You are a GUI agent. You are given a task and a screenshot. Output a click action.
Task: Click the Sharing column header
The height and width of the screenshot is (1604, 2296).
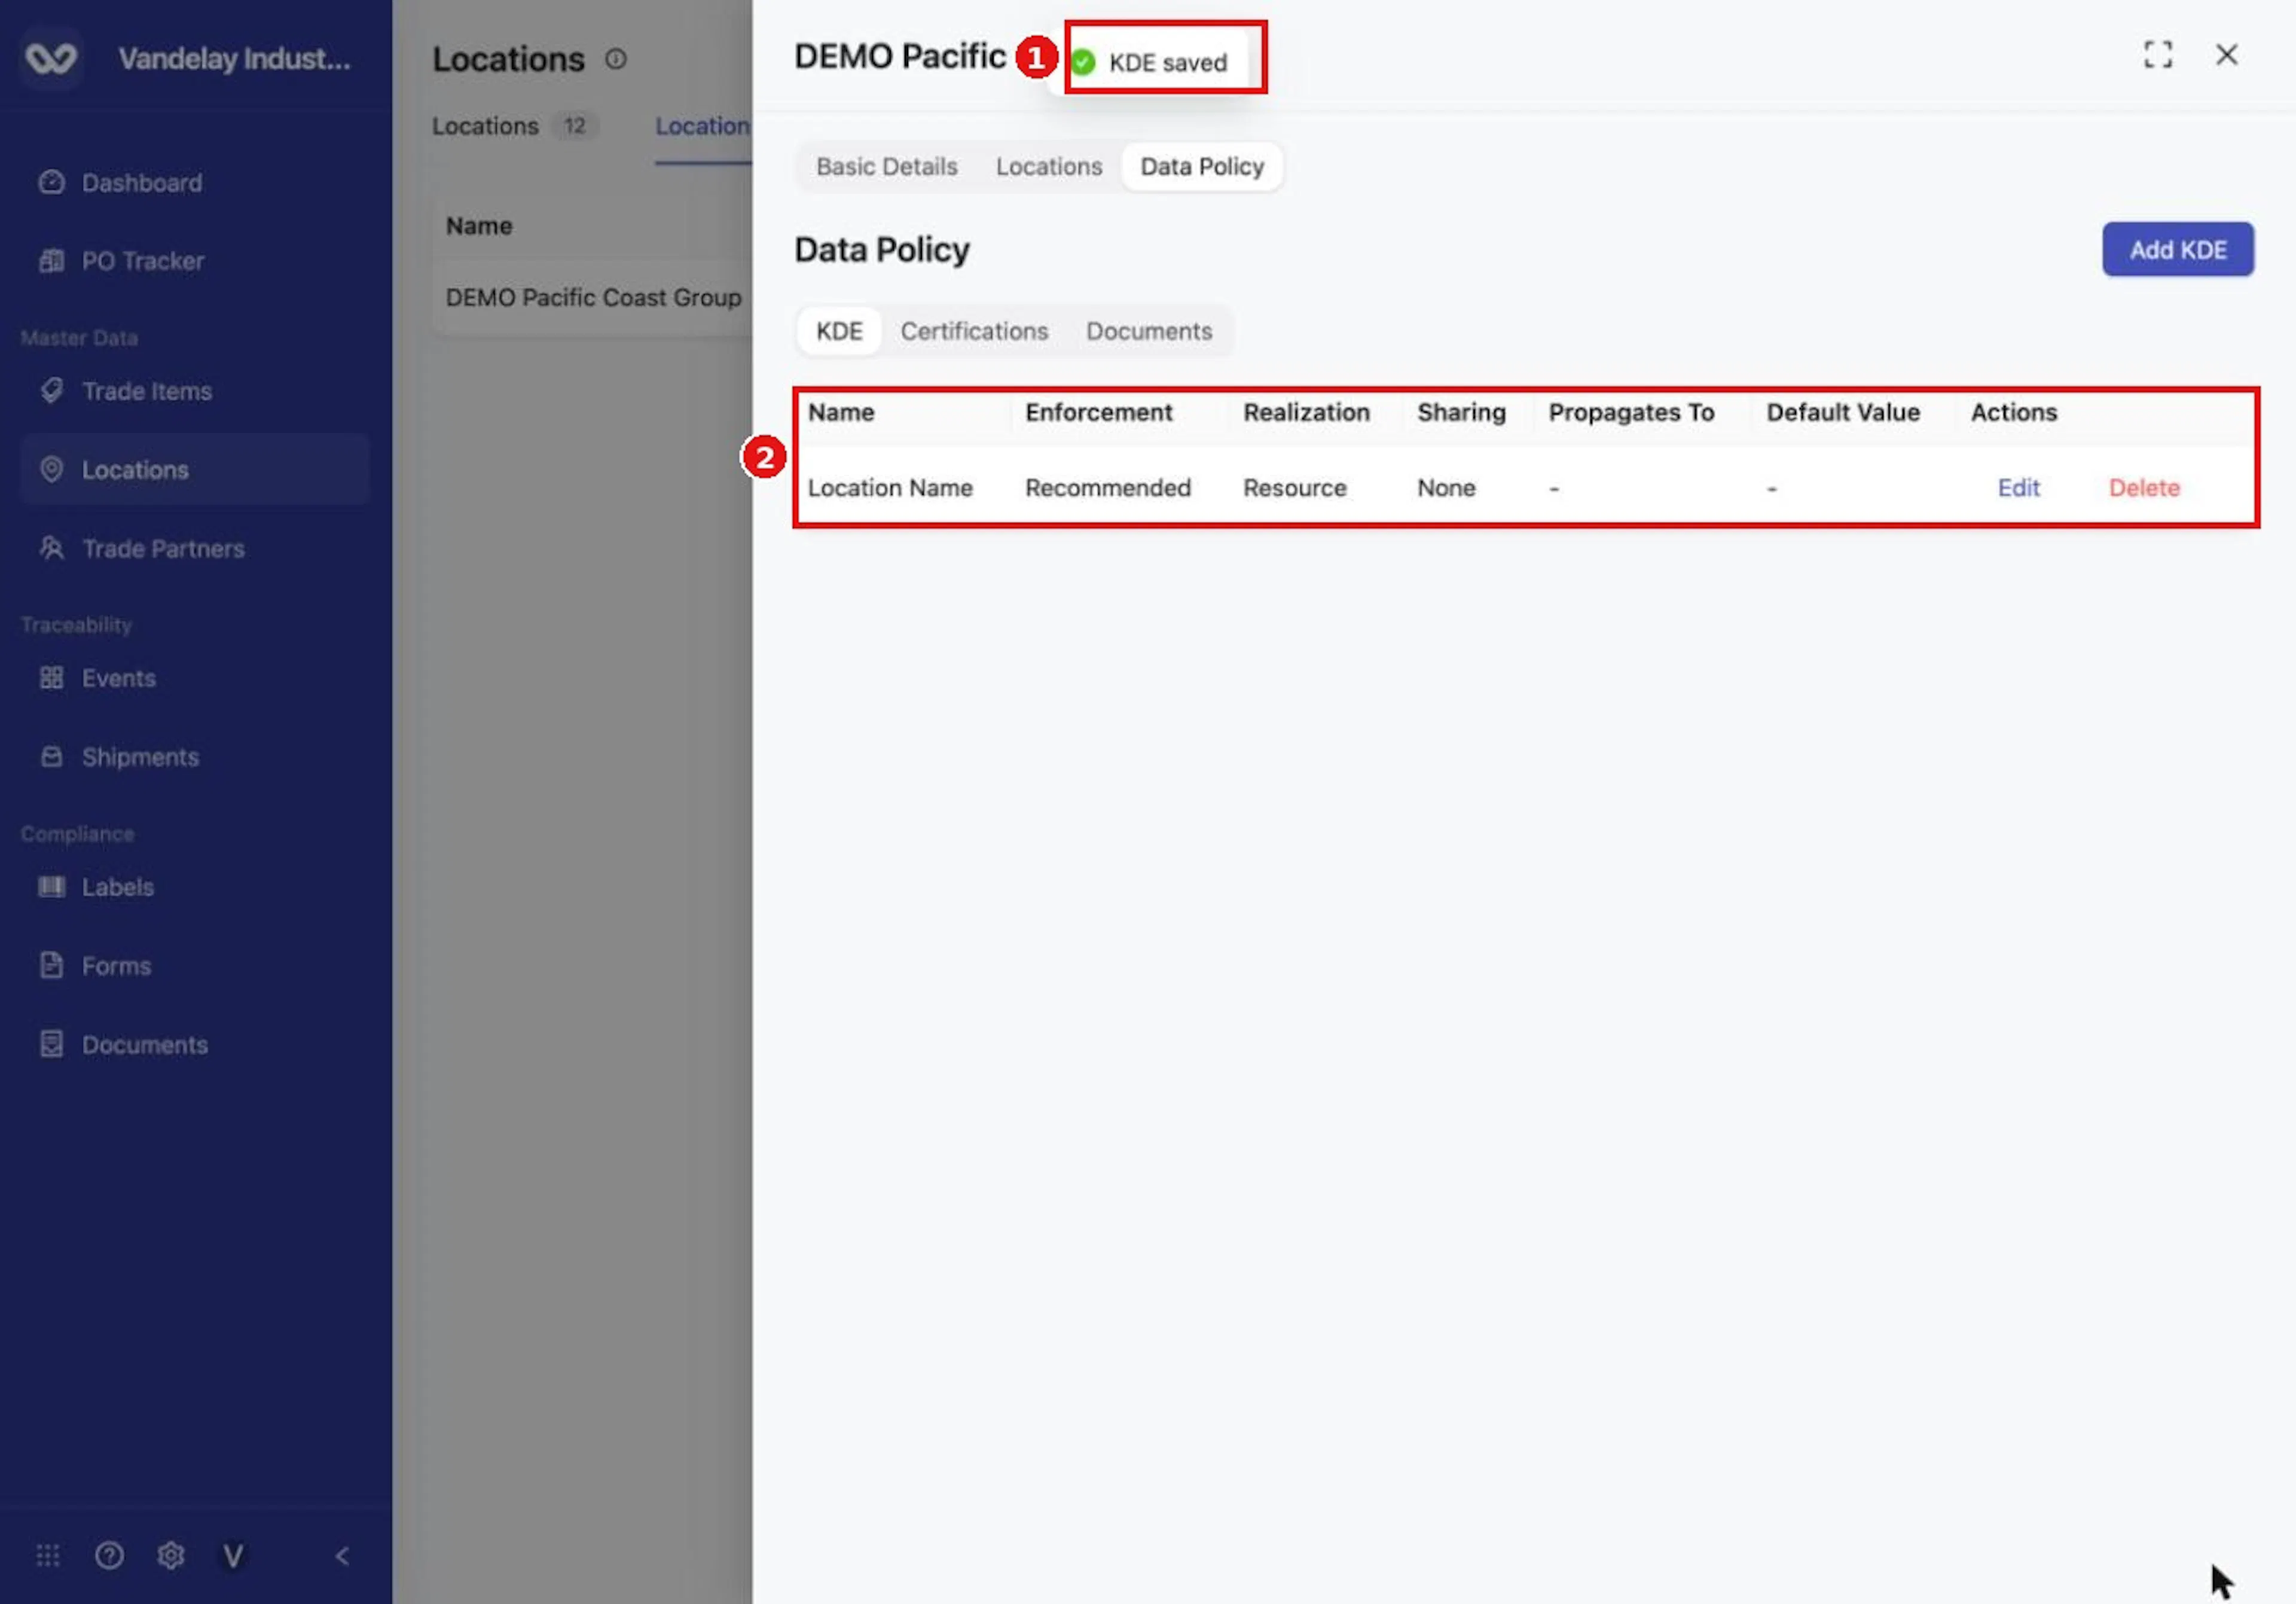pyautogui.click(x=1461, y=412)
